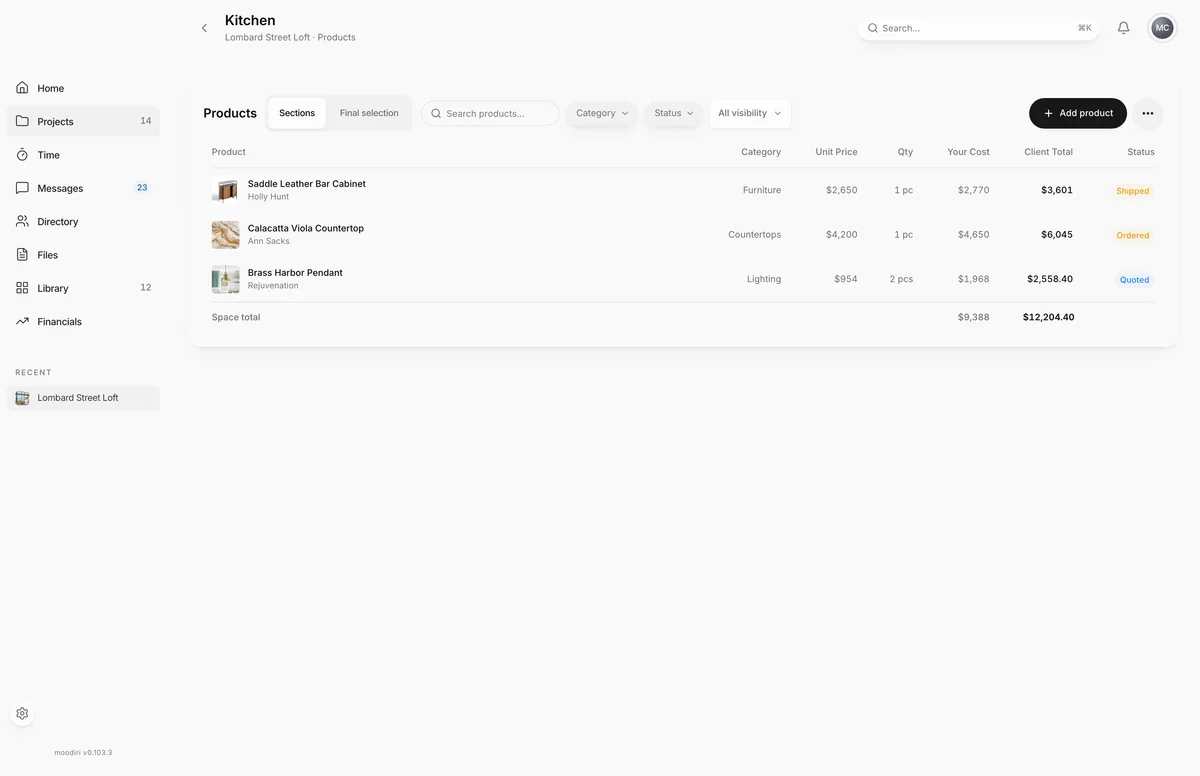Click the Holly Hunt vendor name

pos(268,197)
